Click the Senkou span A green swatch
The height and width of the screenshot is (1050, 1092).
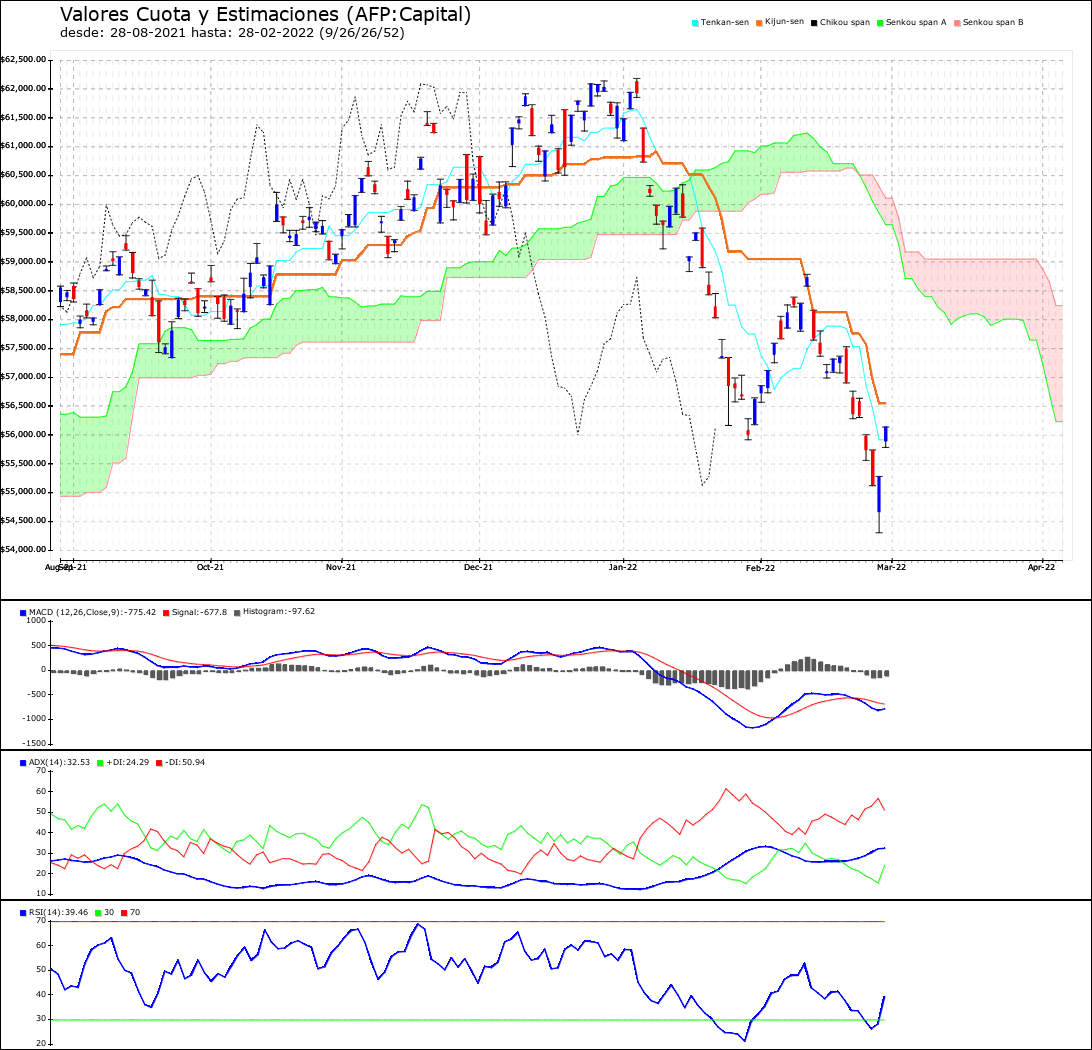(x=880, y=23)
